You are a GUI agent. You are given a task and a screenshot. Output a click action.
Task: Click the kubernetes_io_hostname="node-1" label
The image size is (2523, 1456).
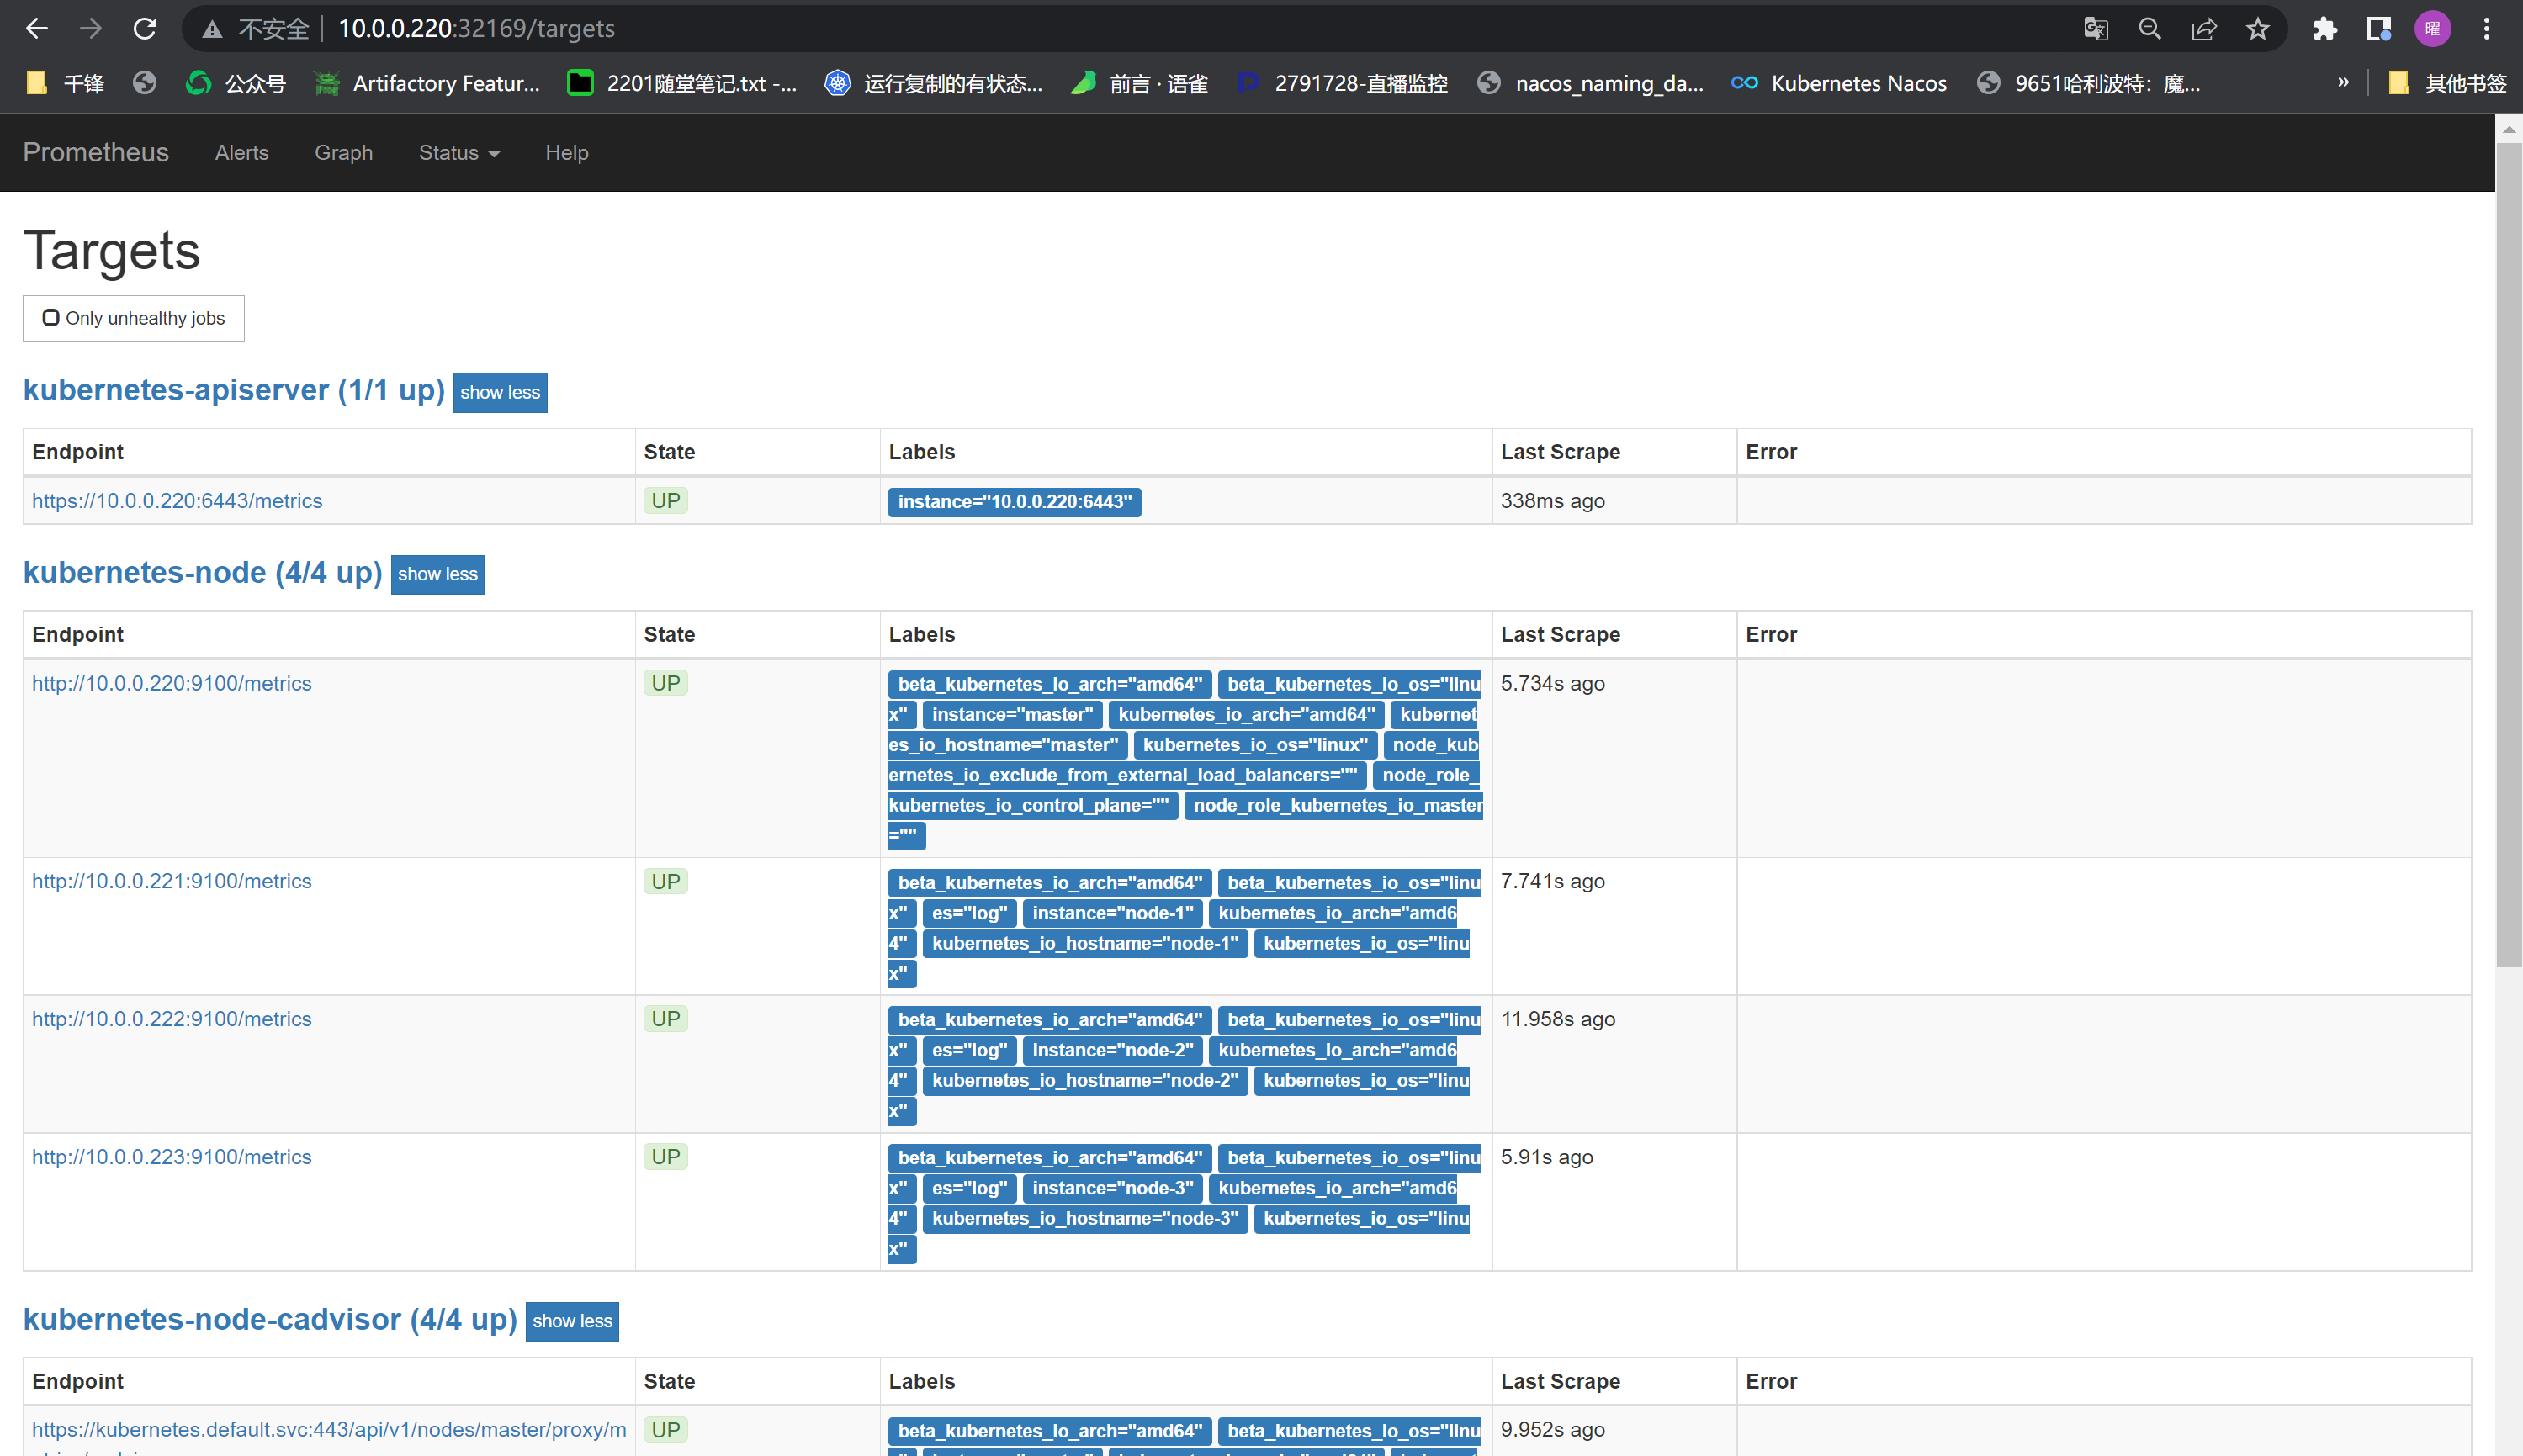tap(1085, 943)
